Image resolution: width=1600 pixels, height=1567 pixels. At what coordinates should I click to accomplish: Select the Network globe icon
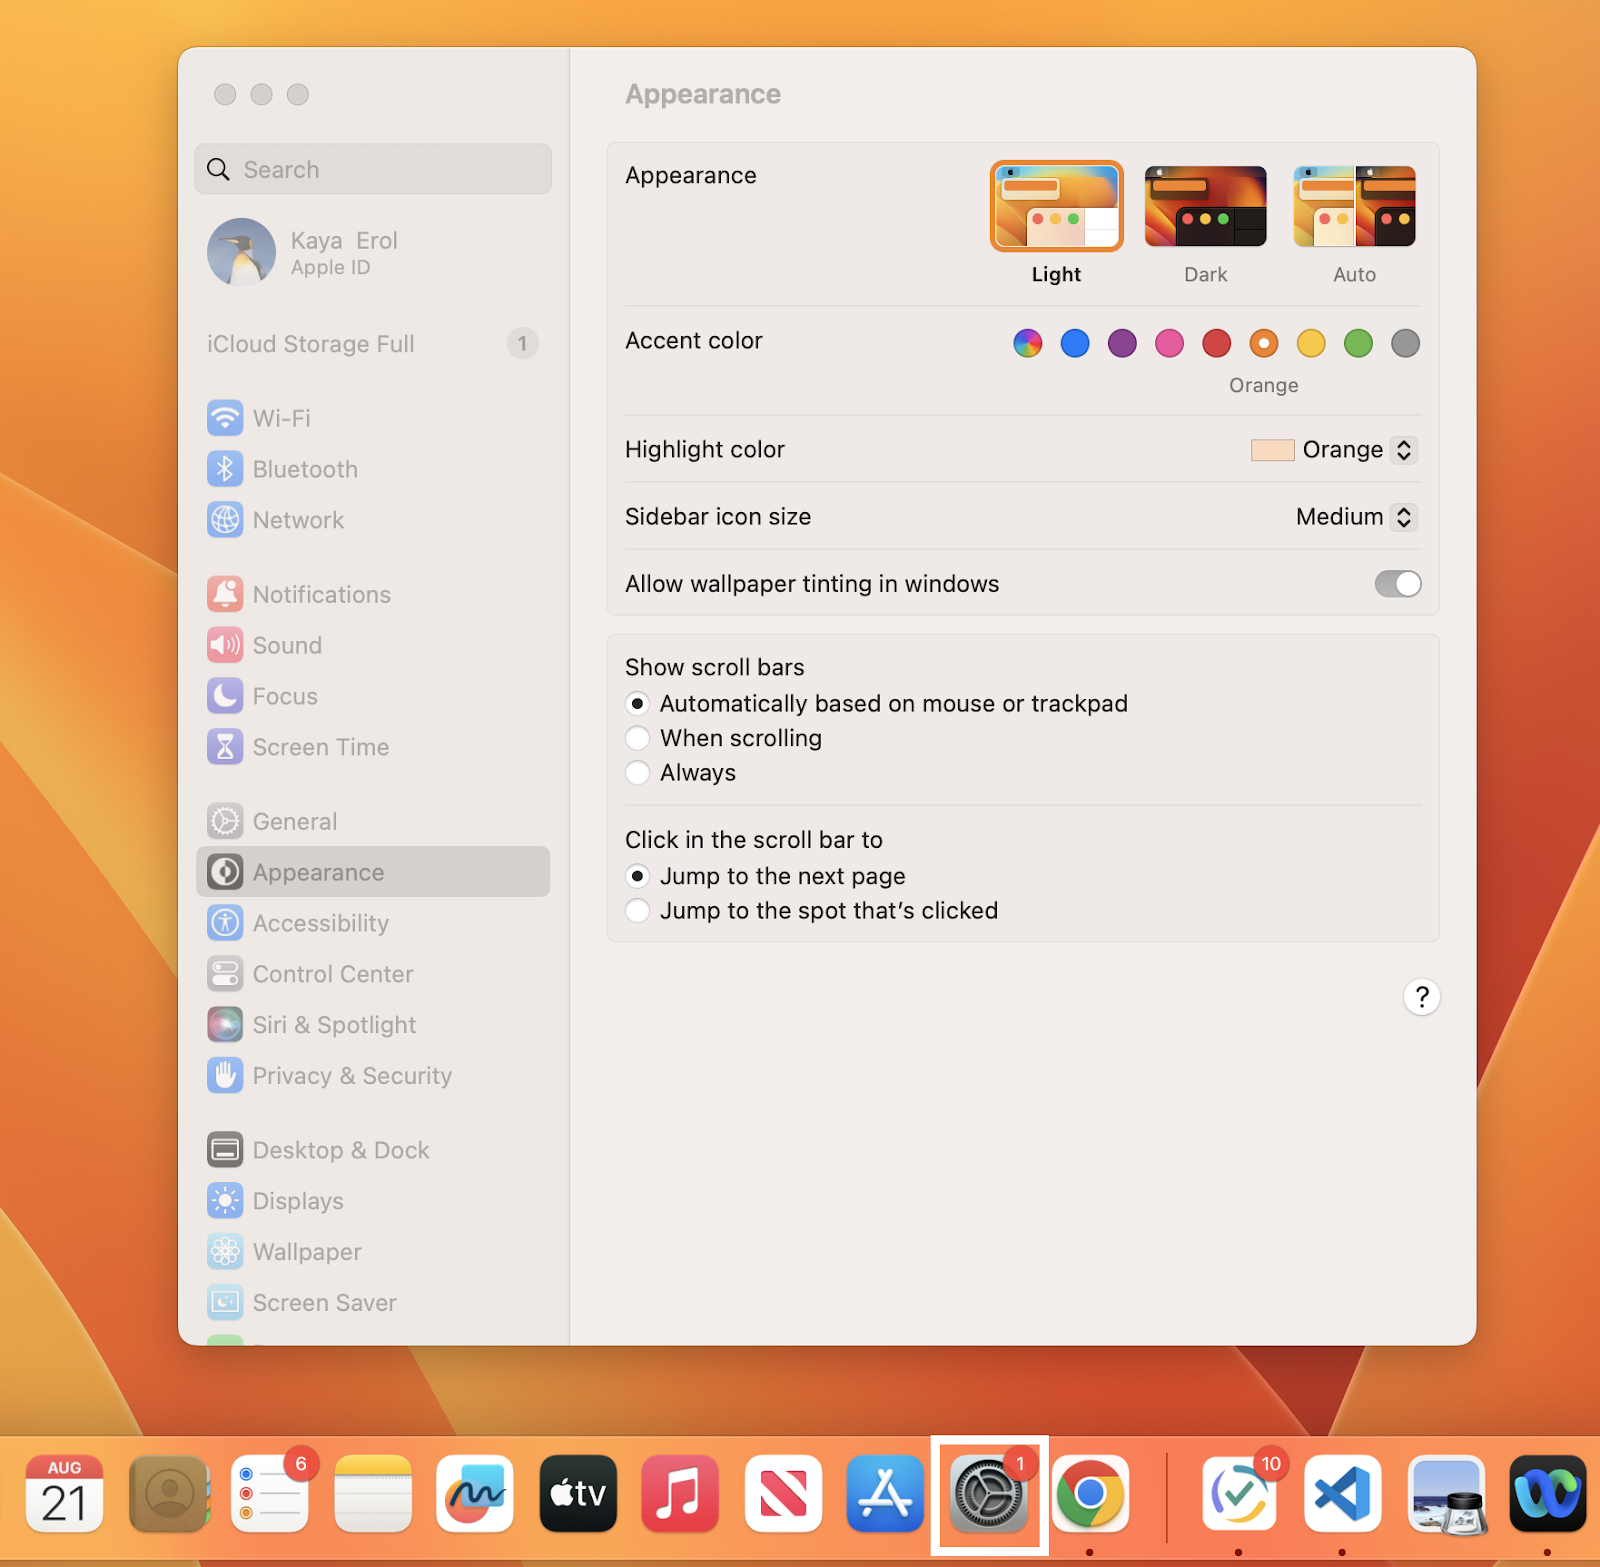225,520
